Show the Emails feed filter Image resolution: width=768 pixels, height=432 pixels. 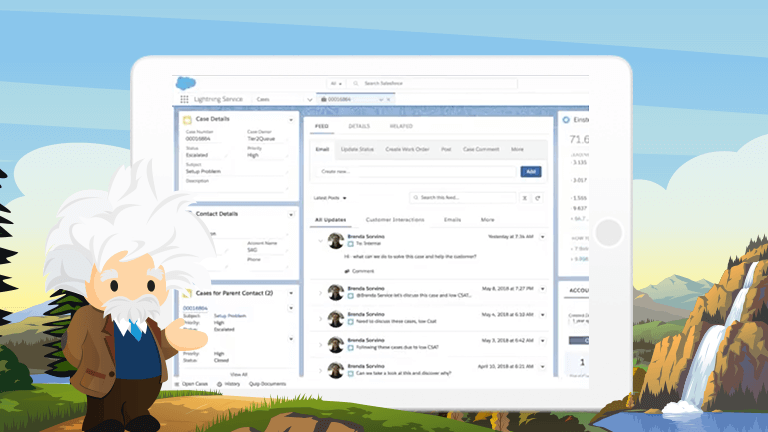(x=452, y=220)
